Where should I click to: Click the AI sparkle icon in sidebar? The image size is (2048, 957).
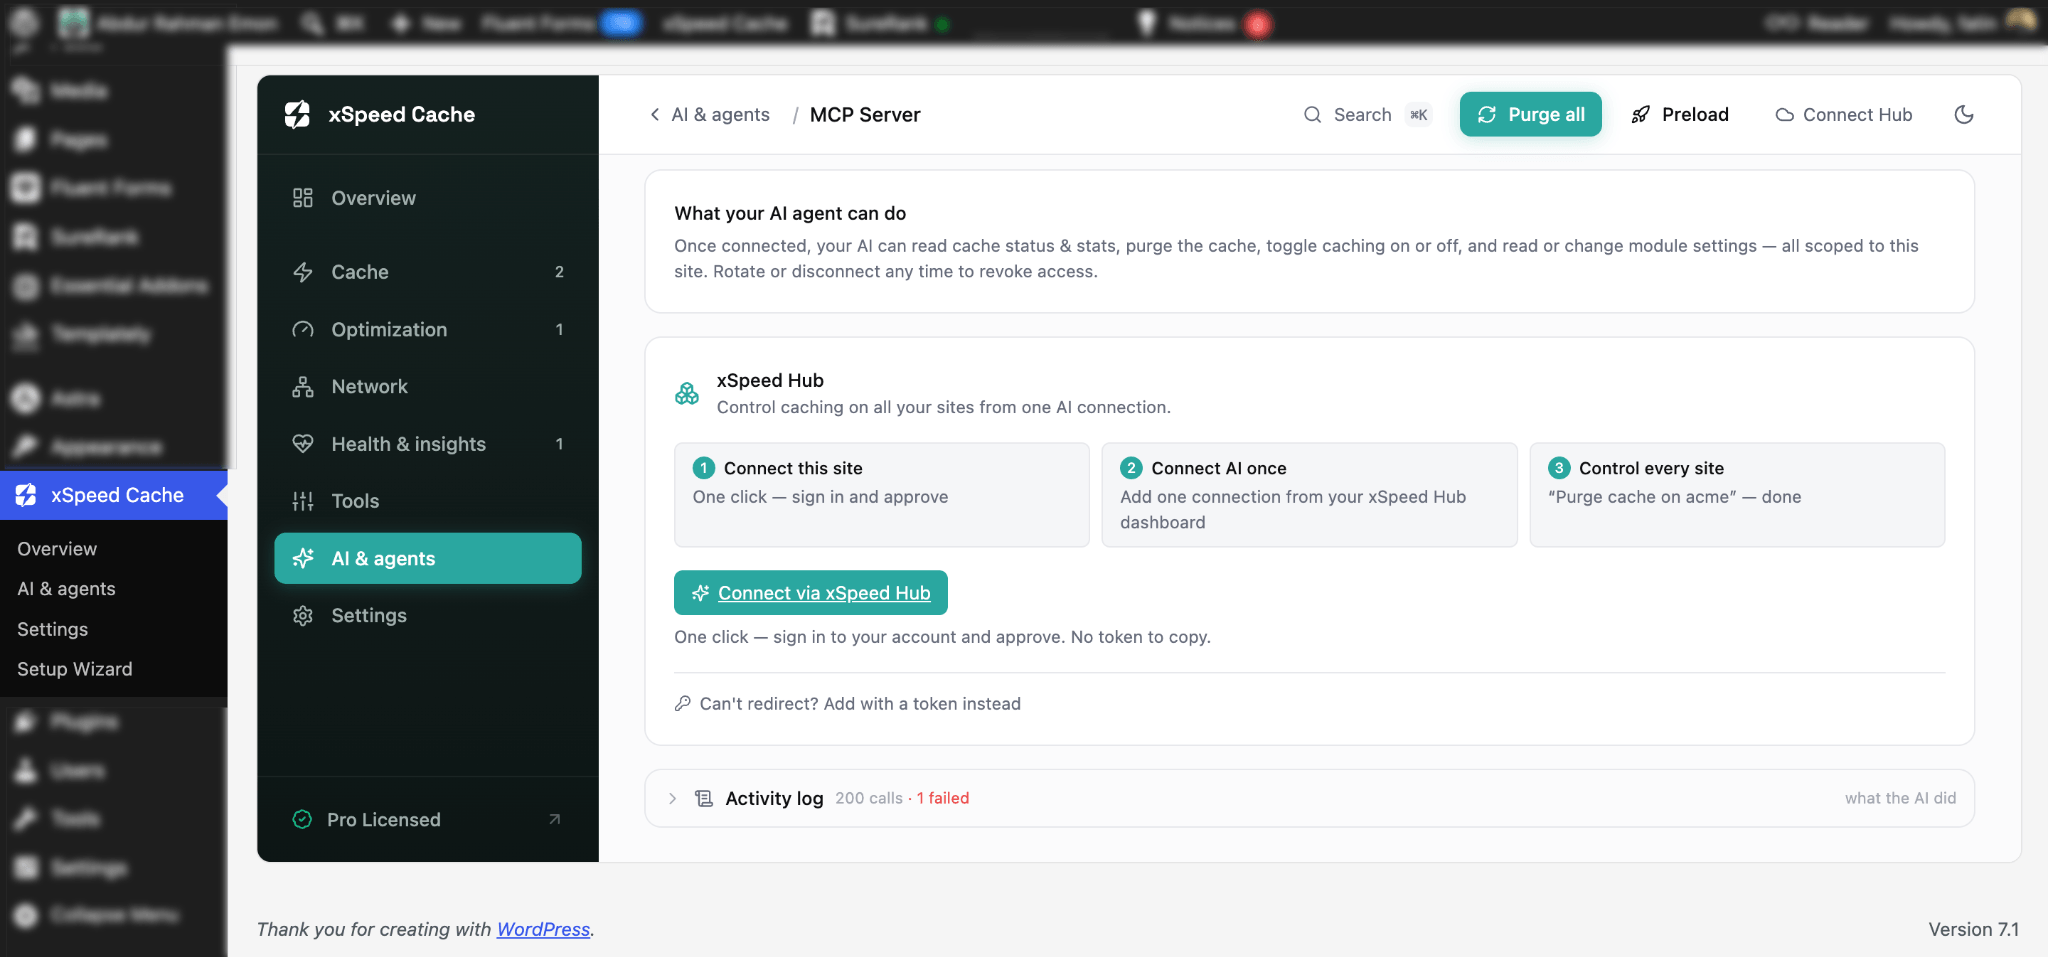coord(303,558)
